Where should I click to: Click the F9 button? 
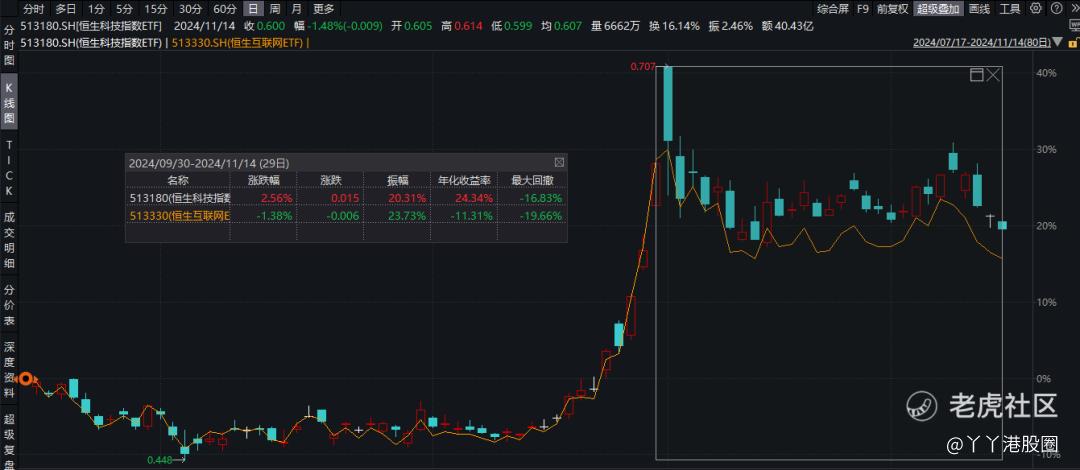pyautogui.click(x=862, y=9)
